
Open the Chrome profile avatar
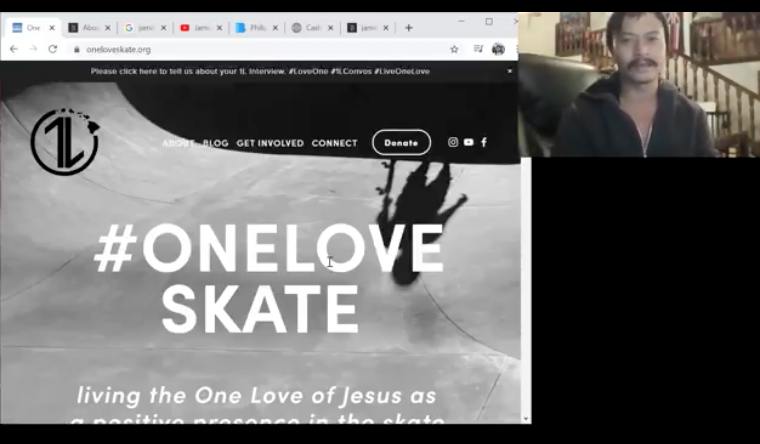(498, 49)
